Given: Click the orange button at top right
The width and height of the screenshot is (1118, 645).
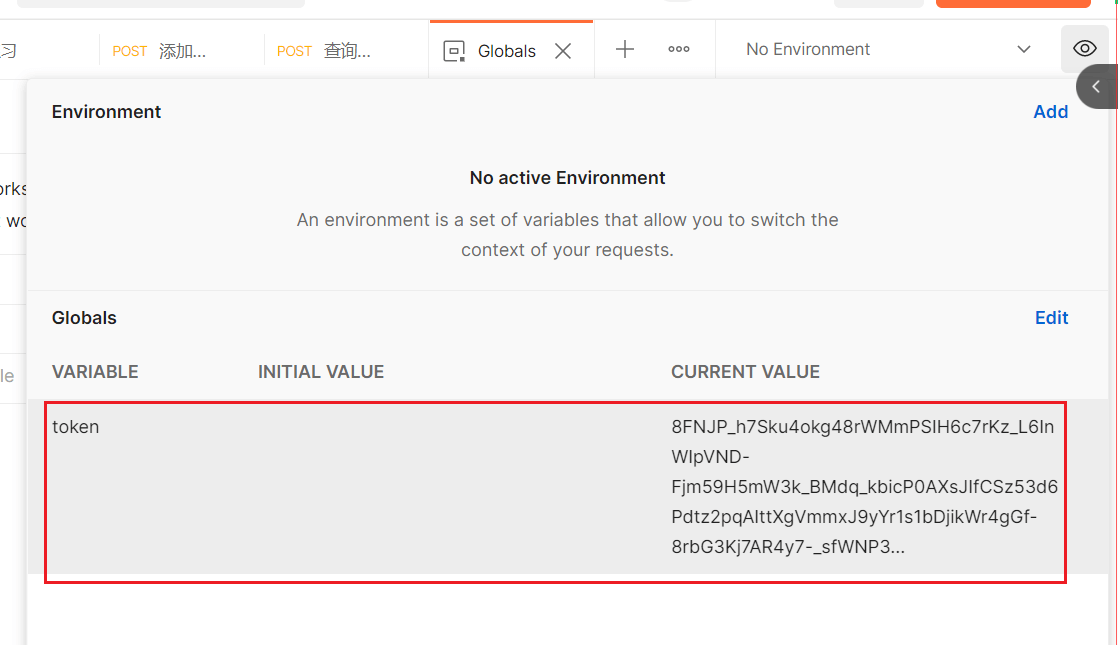Looking at the screenshot, I should [1012, 4].
